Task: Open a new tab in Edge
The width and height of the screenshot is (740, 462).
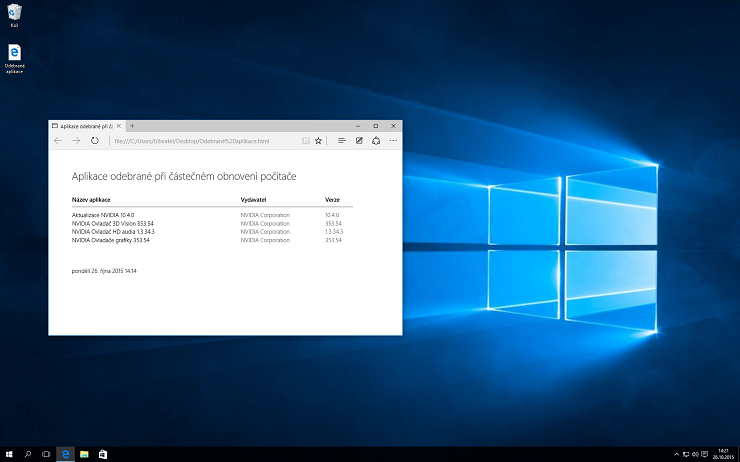Action: pos(132,126)
